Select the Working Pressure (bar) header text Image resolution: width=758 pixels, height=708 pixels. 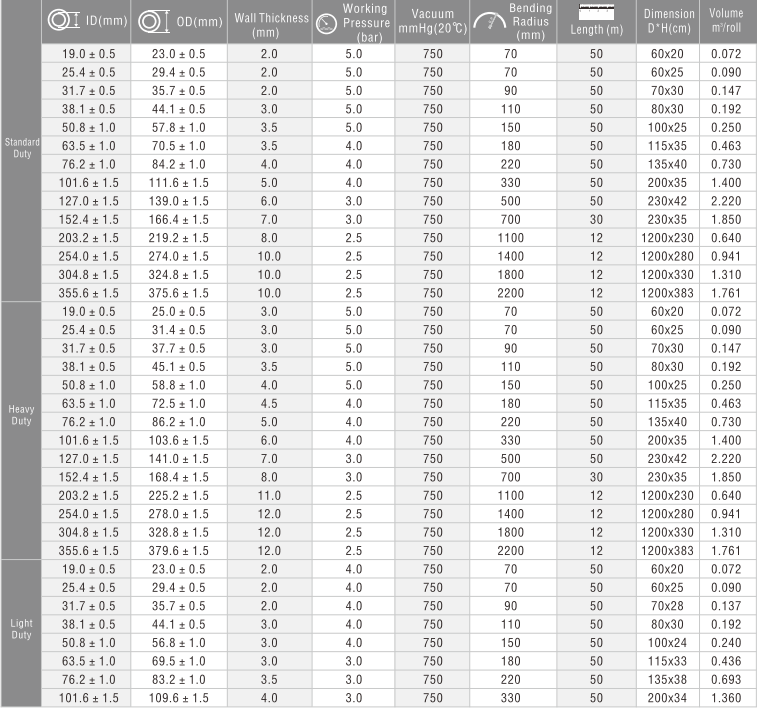pos(366,23)
